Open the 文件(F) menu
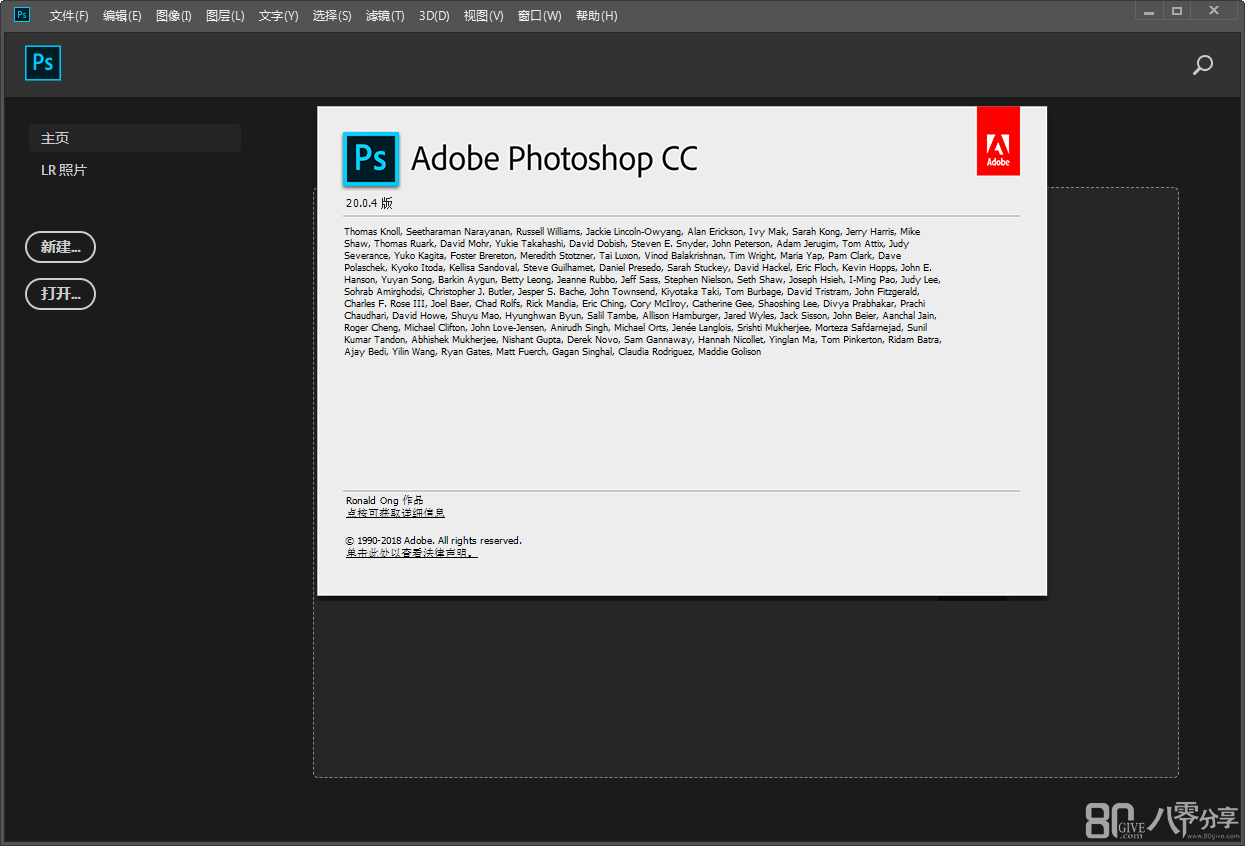Image resolution: width=1245 pixels, height=846 pixels. (69, 16)
